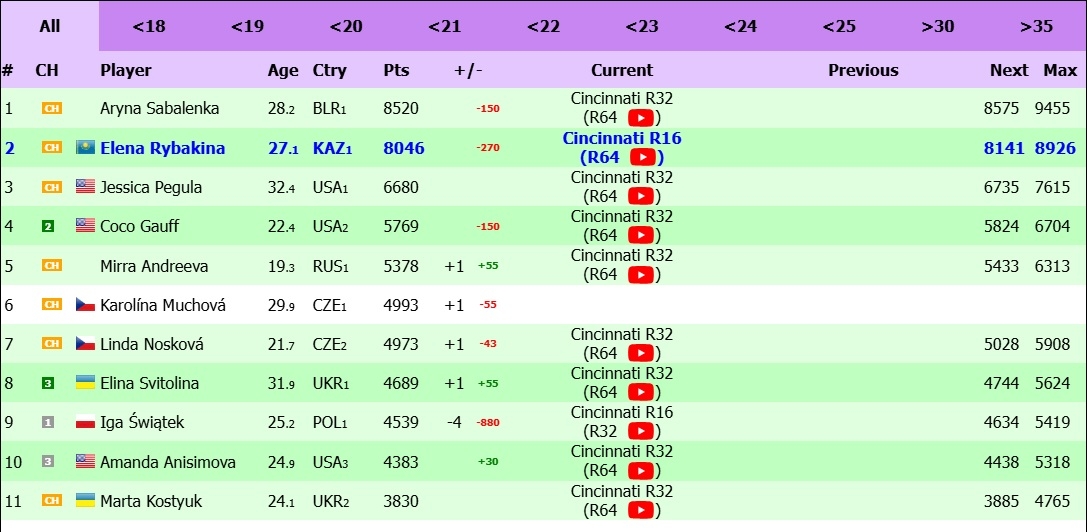
Task: Click Kazakhstan flag next to Elena Rybakina
Action: [x=85, y=148]
